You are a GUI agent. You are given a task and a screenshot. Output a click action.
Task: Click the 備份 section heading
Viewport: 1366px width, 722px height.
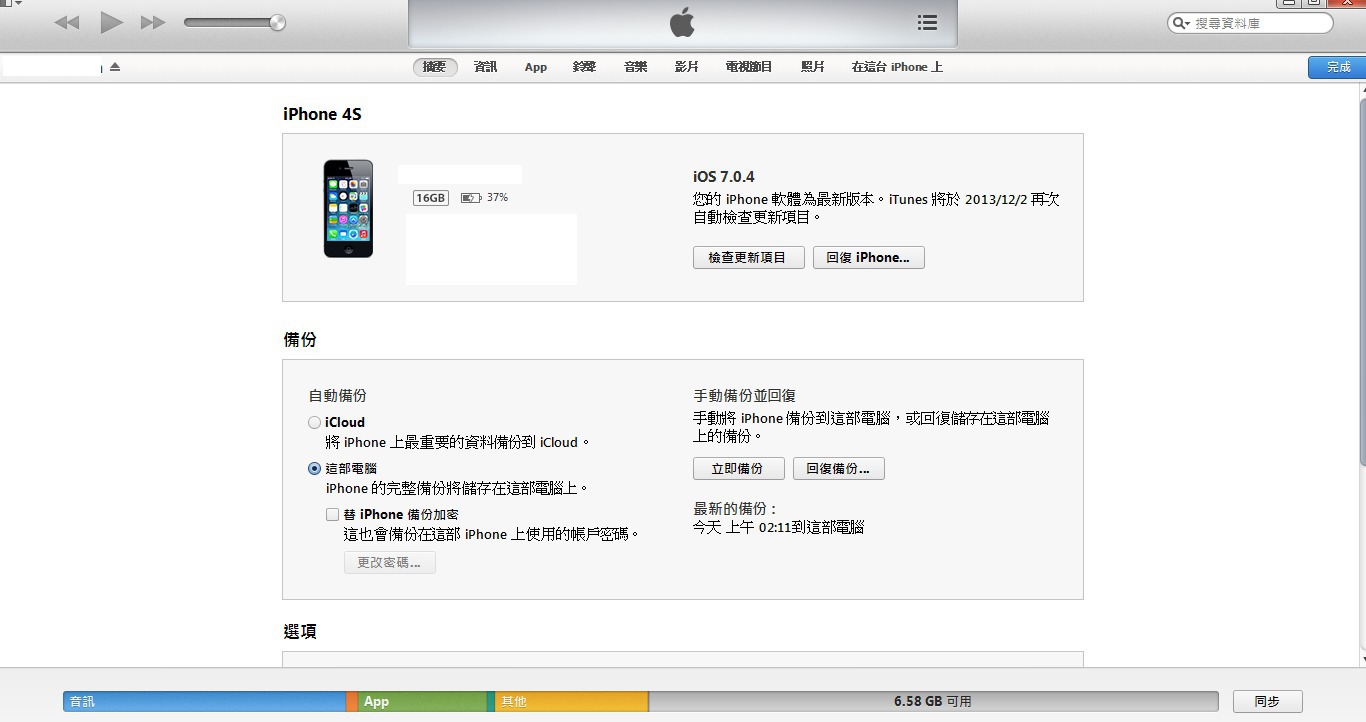pyautogui.click(x=300, y=340)
